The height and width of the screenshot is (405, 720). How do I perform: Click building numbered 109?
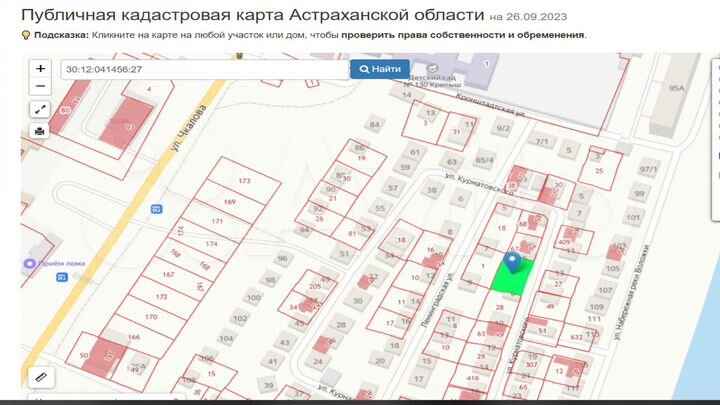596,307
